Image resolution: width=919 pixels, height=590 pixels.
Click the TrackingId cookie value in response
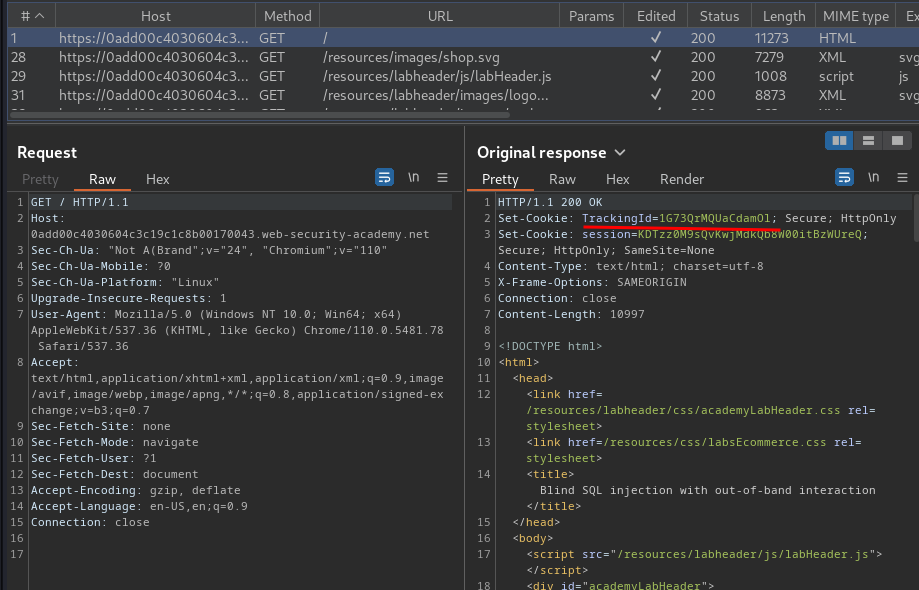714,218
